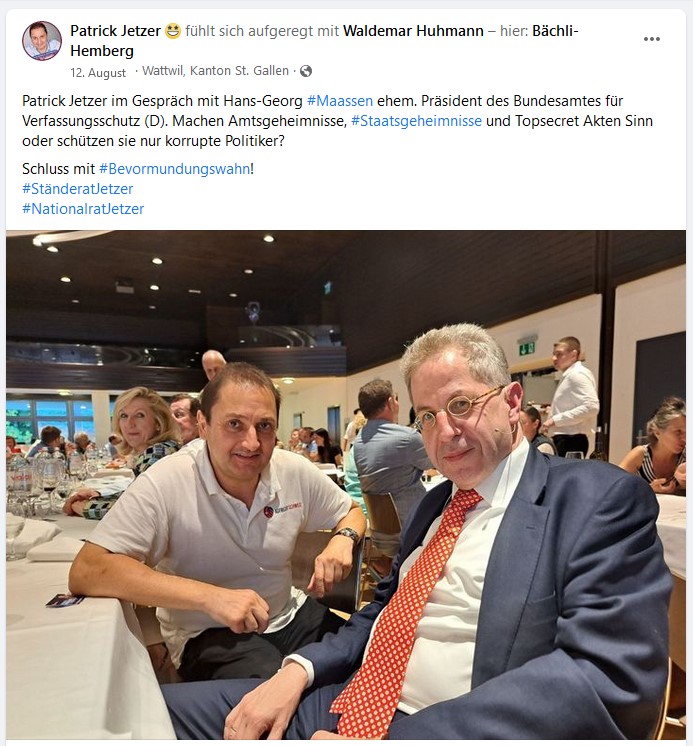This screenshot has width=693, height=746.
Task: Follow the #NationalratJetzer hashtag
Action: tap(83, 209)
